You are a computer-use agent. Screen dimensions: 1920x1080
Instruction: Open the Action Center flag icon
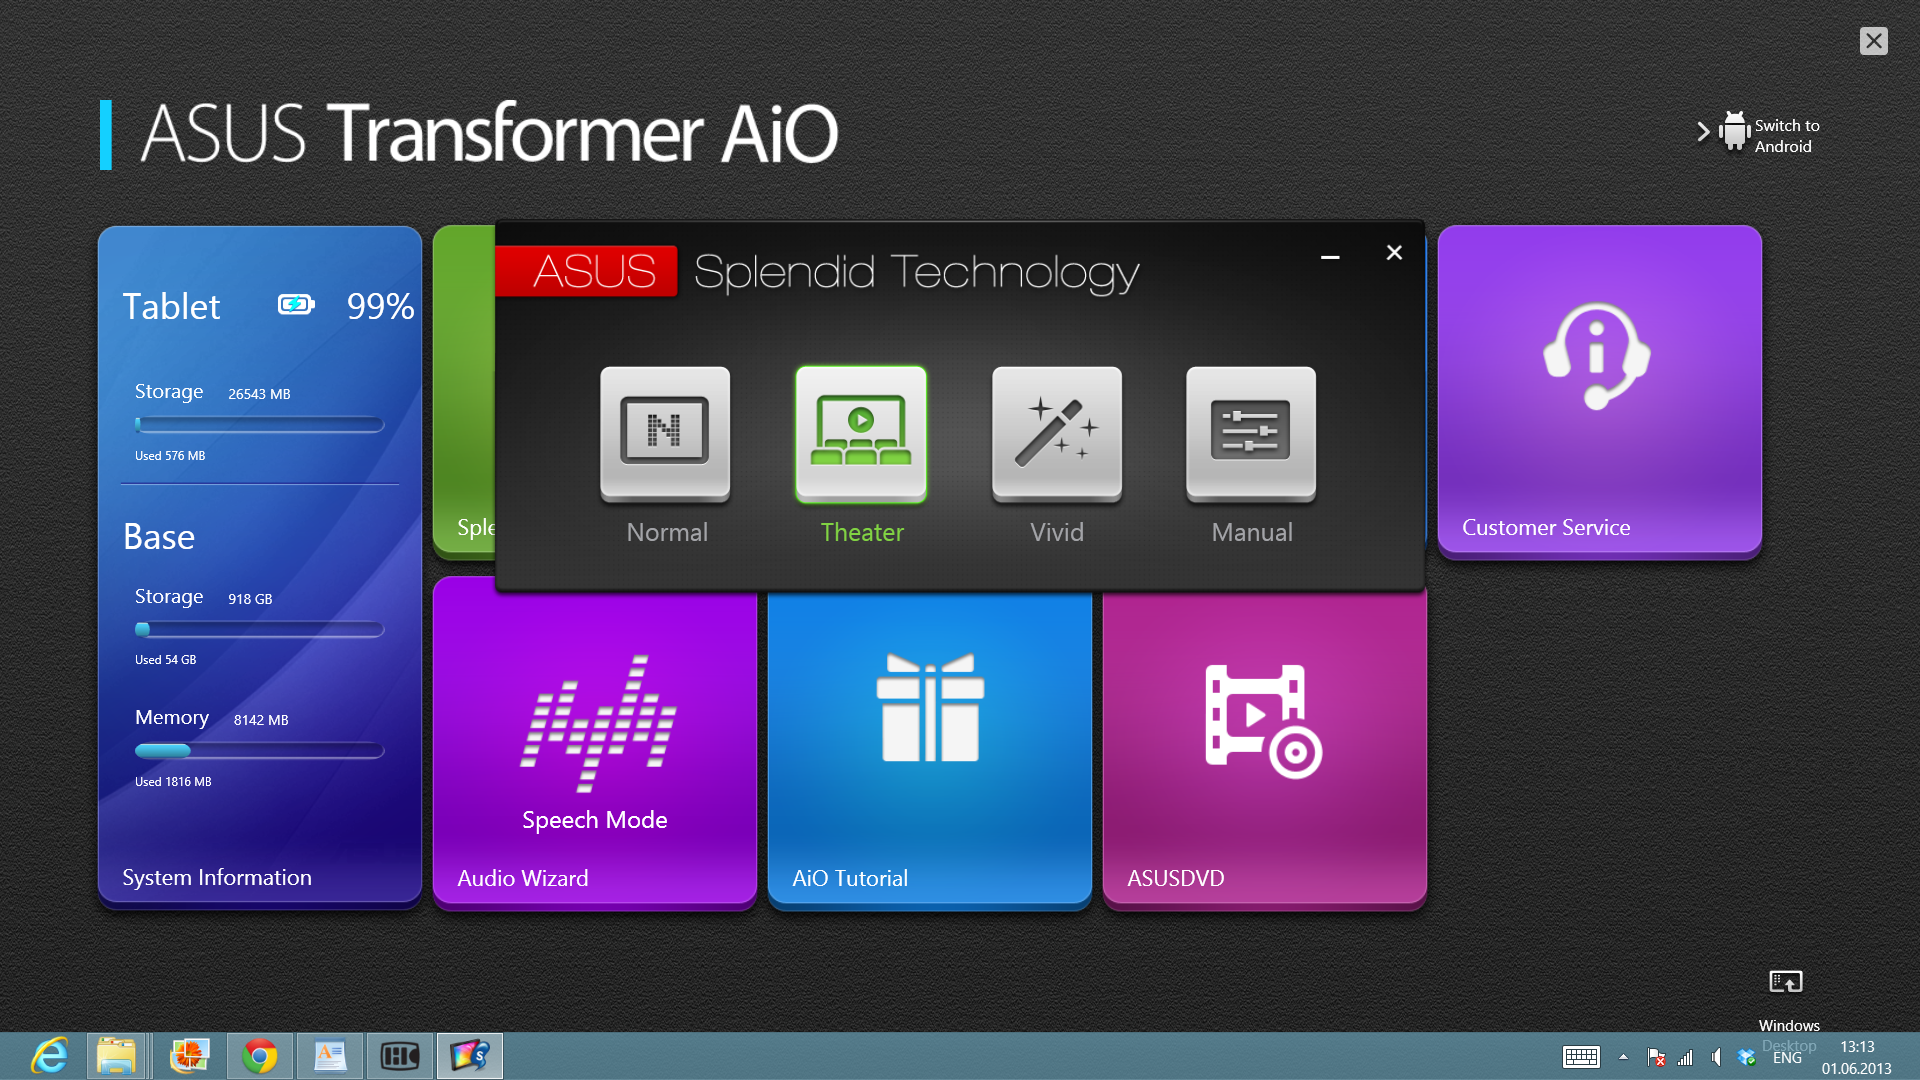(x=1656, y=1057)
